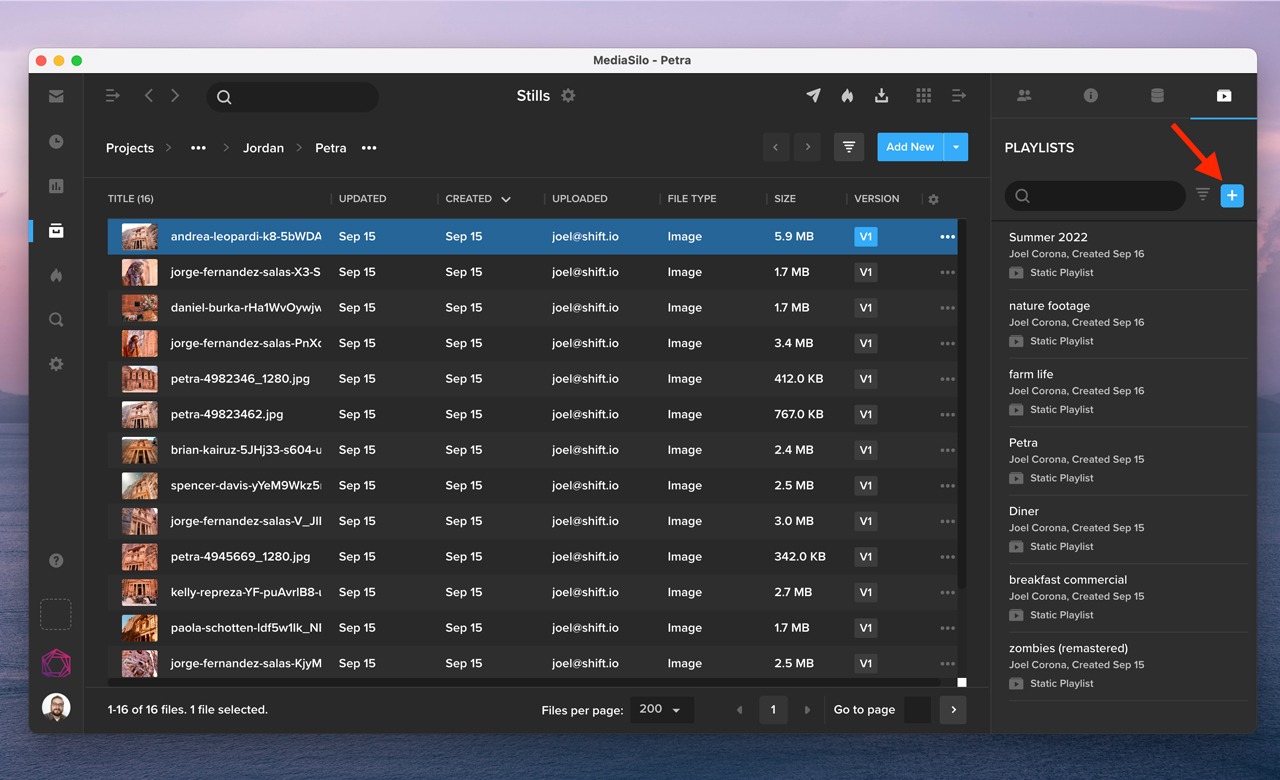The height and width of the screenshot is (780, 1280).
Task: Click the download icon in top toolbar
Action: click(881, 96)
